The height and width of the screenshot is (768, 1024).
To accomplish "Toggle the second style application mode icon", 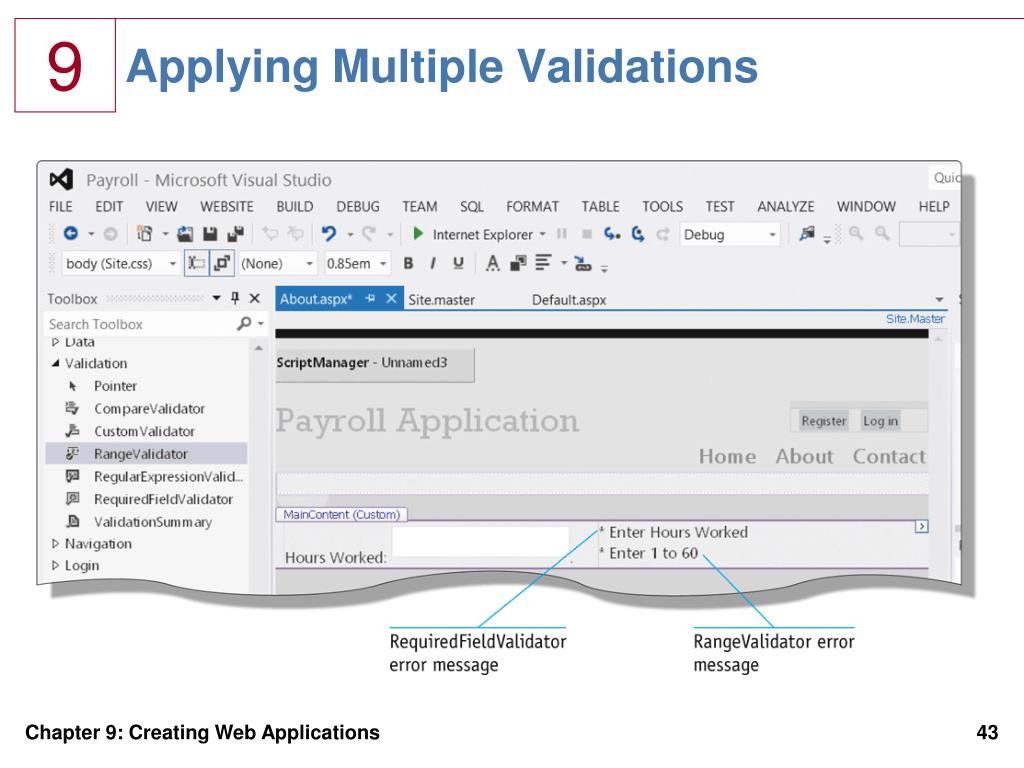I will [x=222, y=263].
